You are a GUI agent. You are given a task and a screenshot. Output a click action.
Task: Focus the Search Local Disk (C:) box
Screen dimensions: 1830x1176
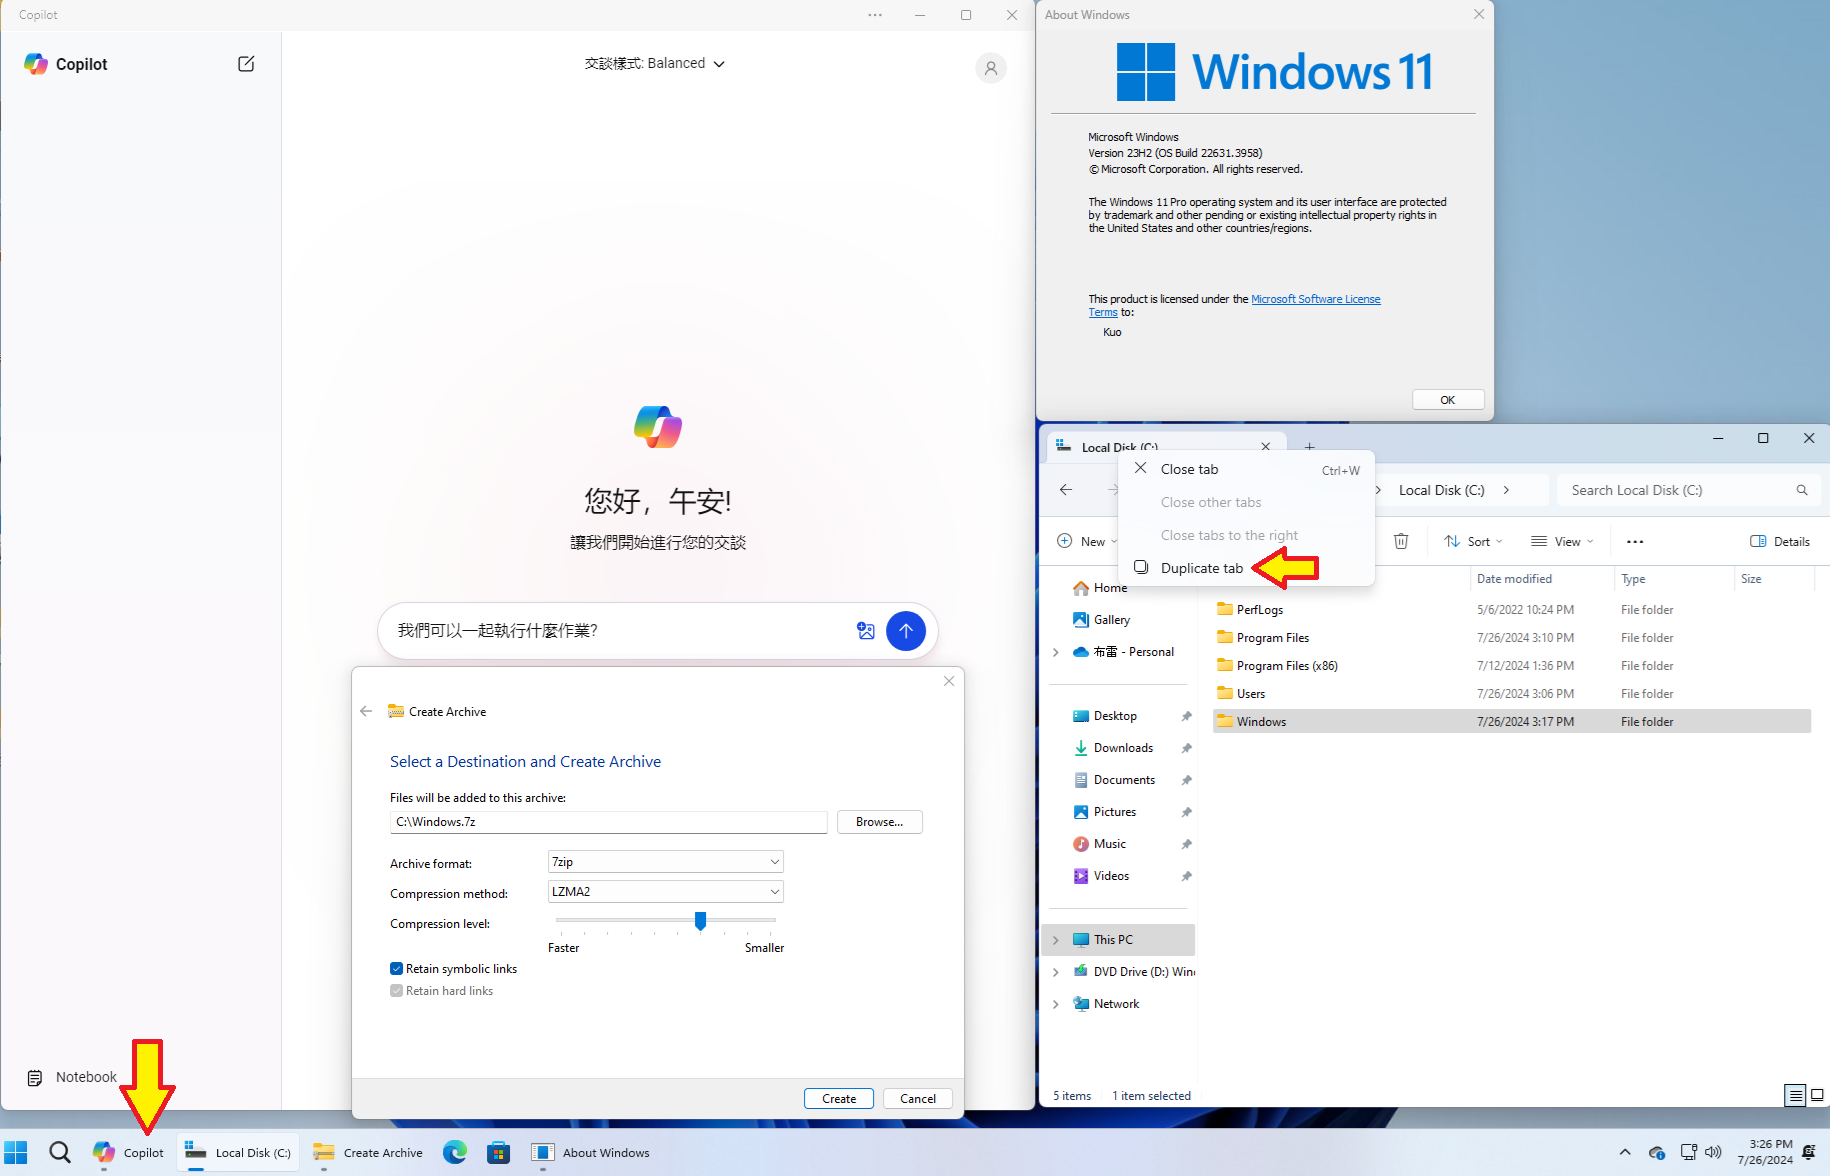(x=1686, y=490)
